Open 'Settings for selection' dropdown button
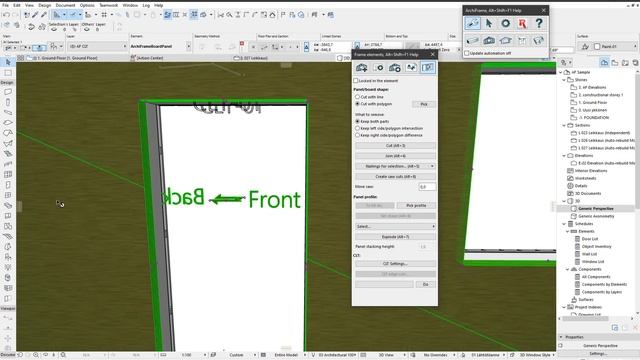 [x=395, y=166]
